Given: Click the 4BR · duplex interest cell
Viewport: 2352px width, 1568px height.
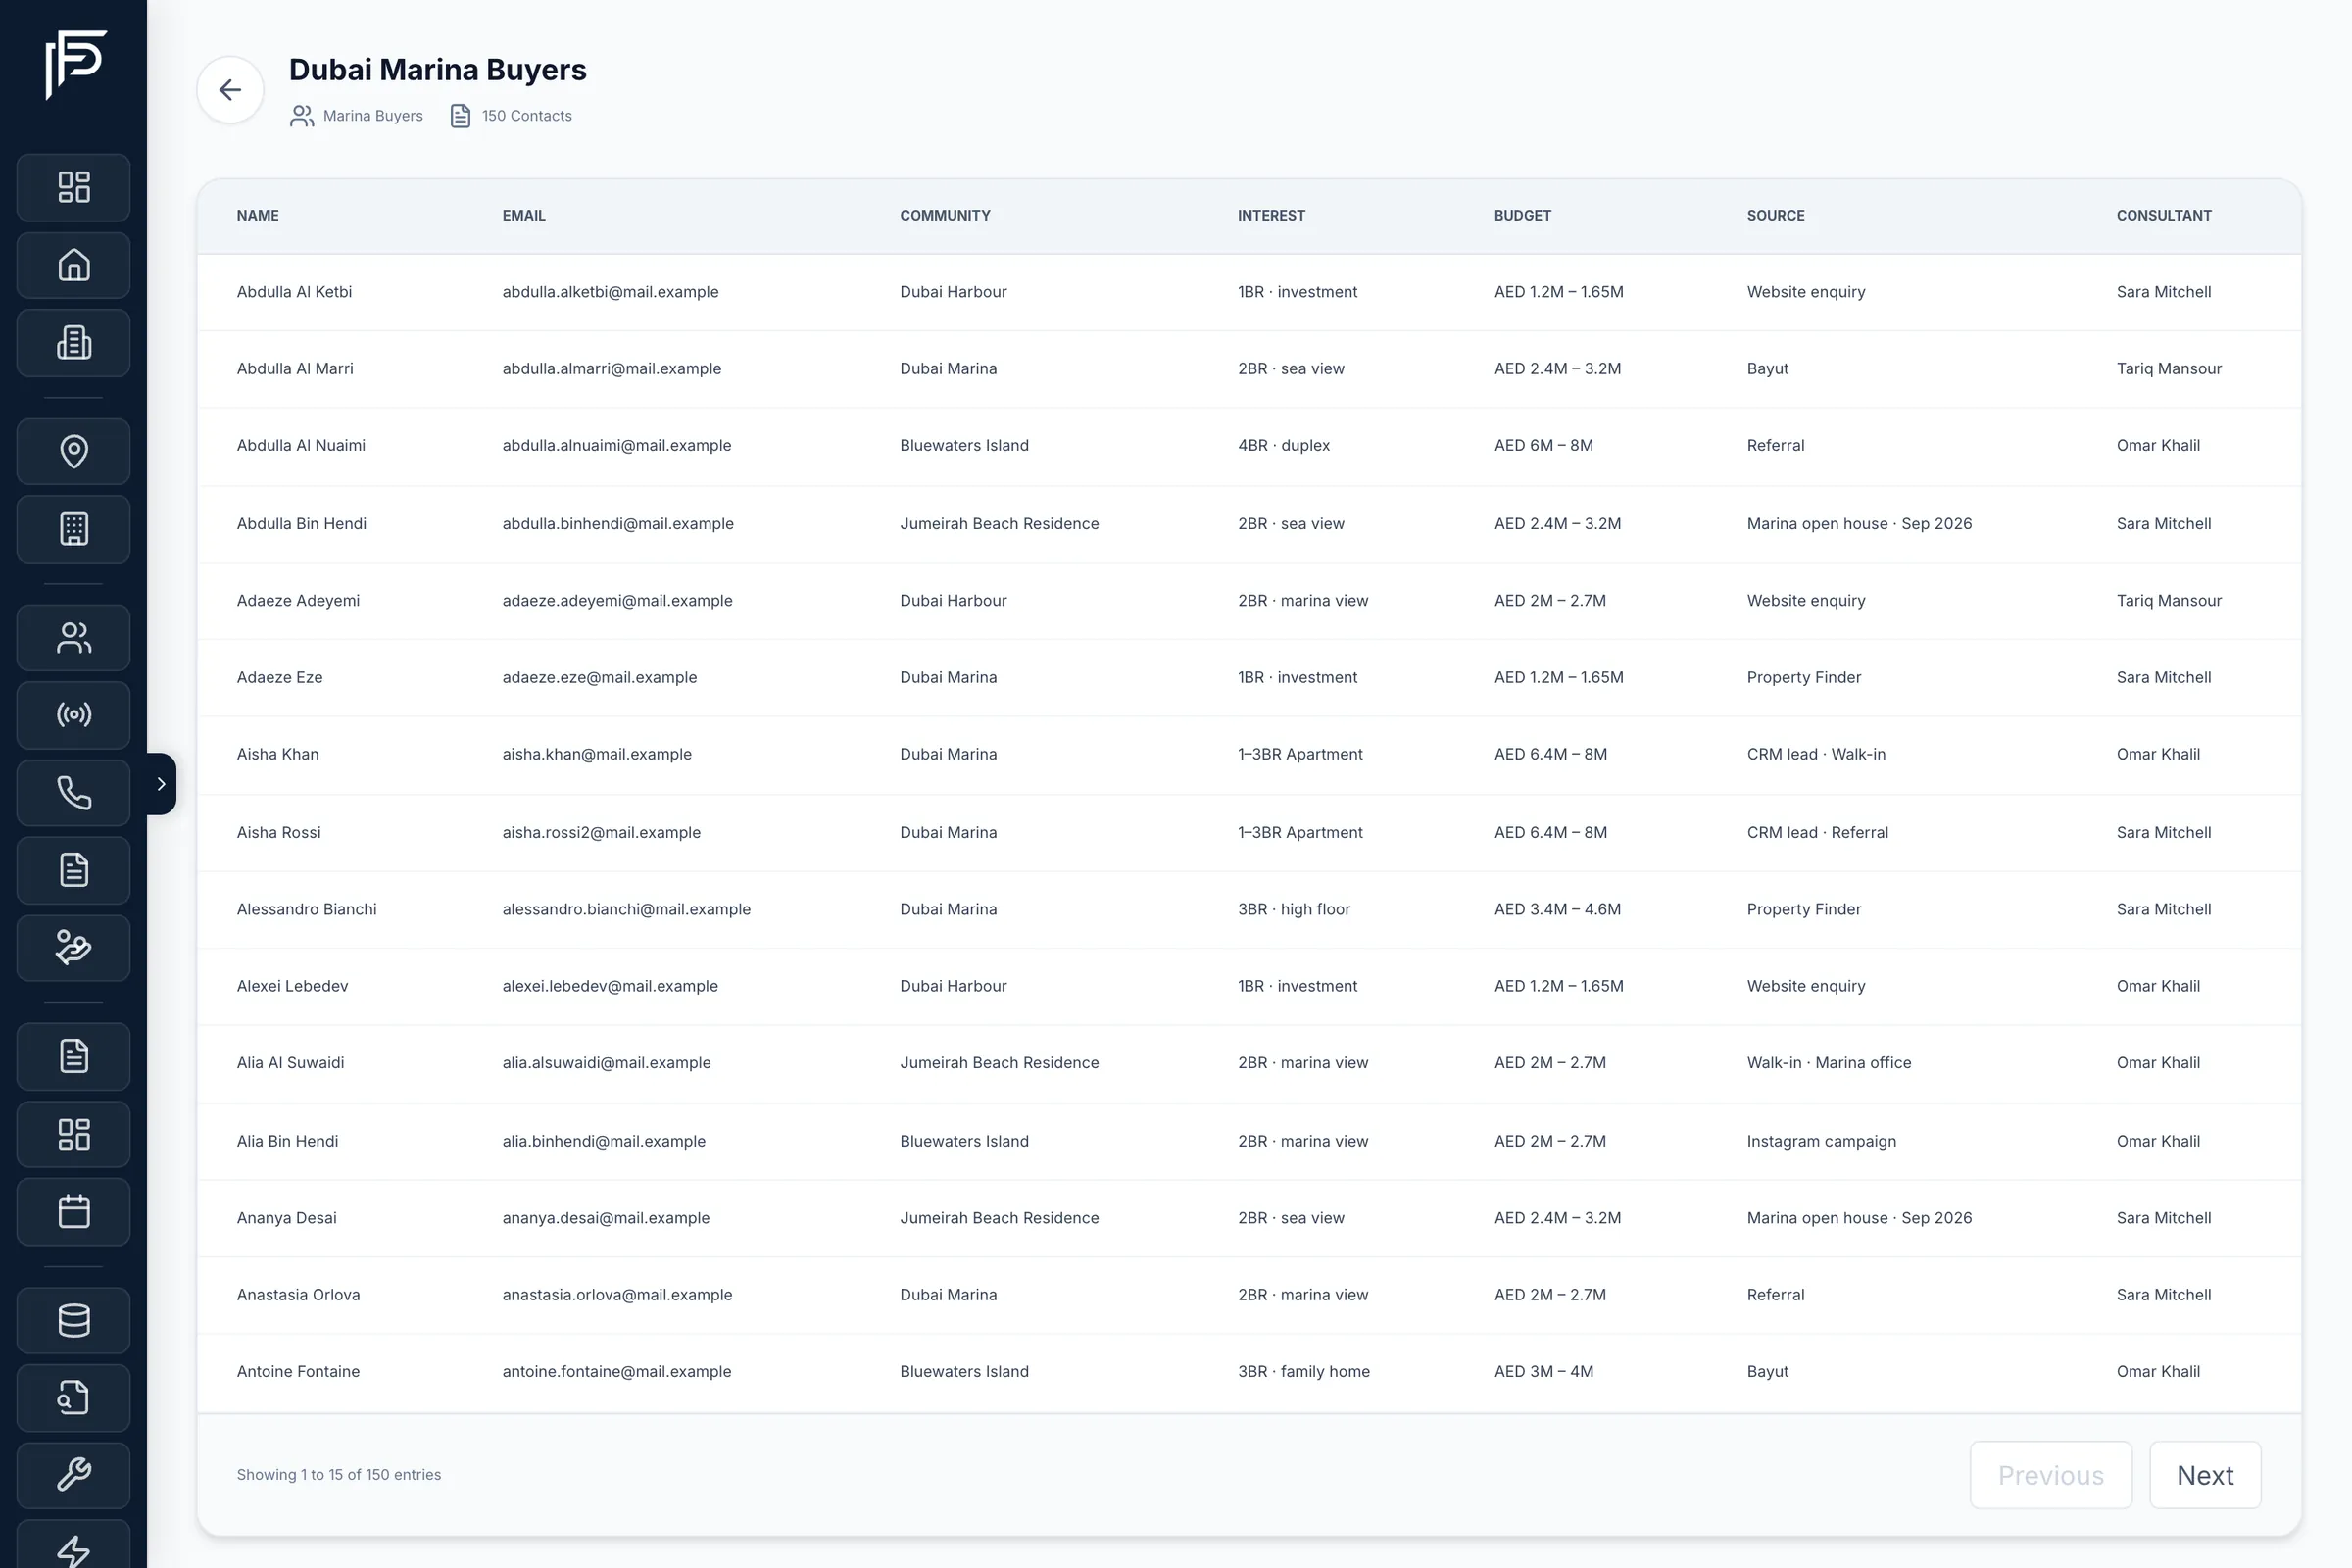Looking at the screenshot, I should [x=1283, y=445].
